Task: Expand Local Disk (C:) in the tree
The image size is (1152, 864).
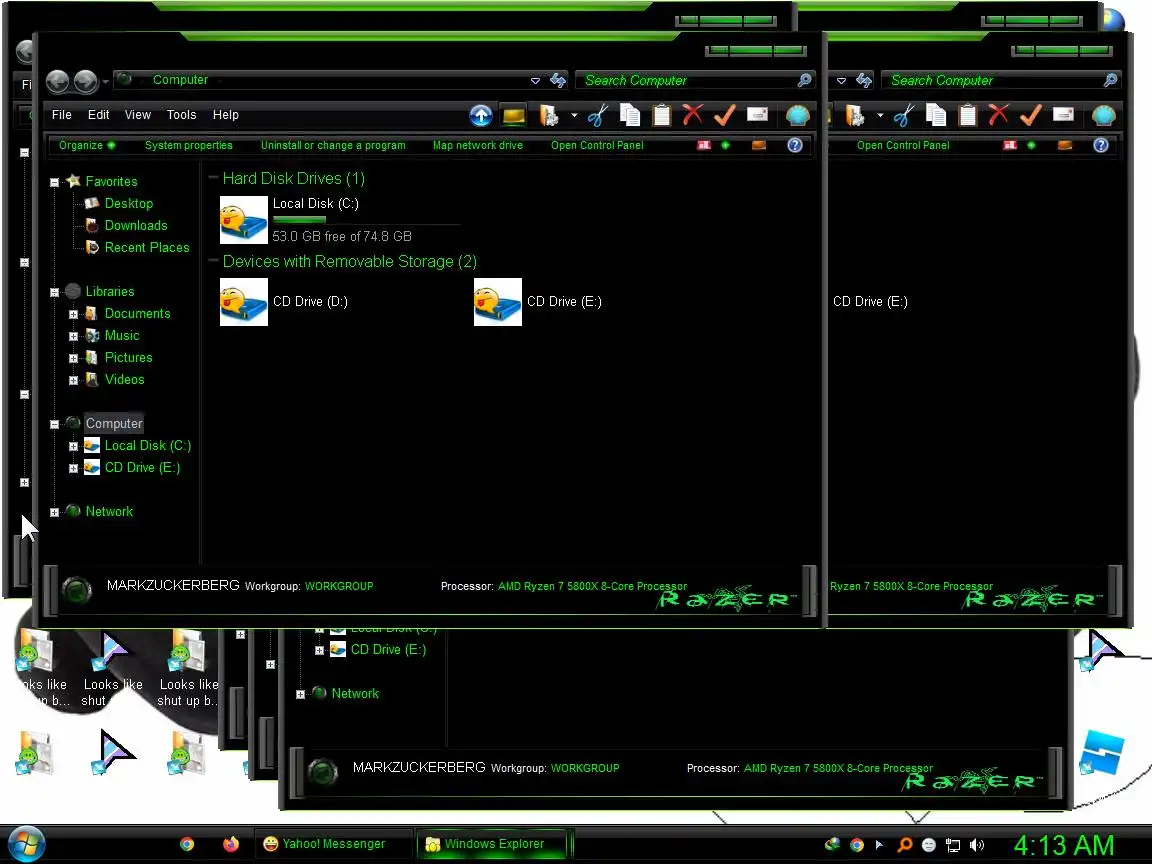Action: pos(73,447)
